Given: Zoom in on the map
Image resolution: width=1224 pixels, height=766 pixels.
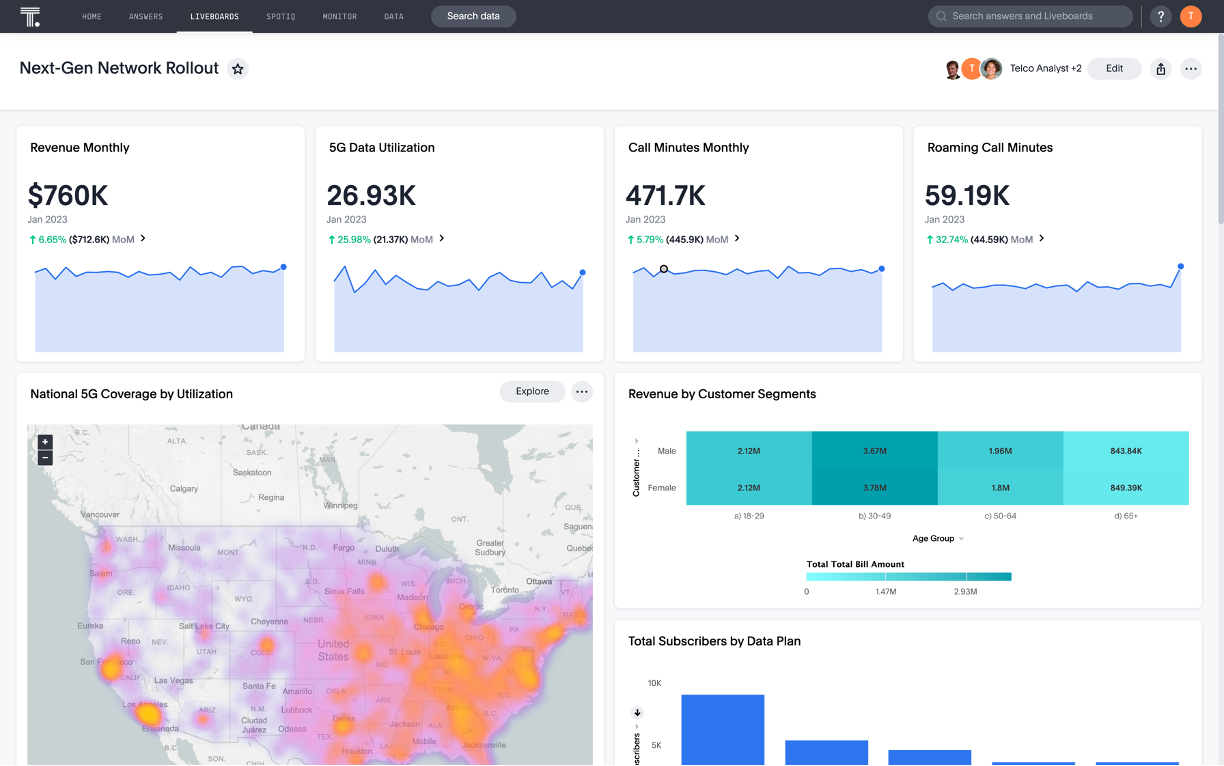Looking at the screenshot, I should [45, 442].
